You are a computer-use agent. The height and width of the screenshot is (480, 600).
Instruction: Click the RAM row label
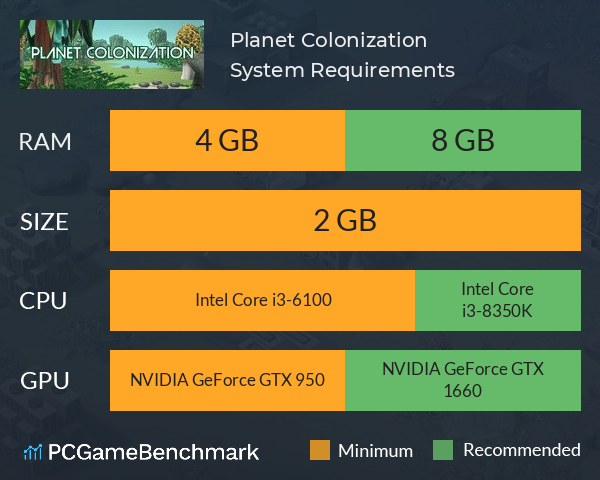click(45, 142)
